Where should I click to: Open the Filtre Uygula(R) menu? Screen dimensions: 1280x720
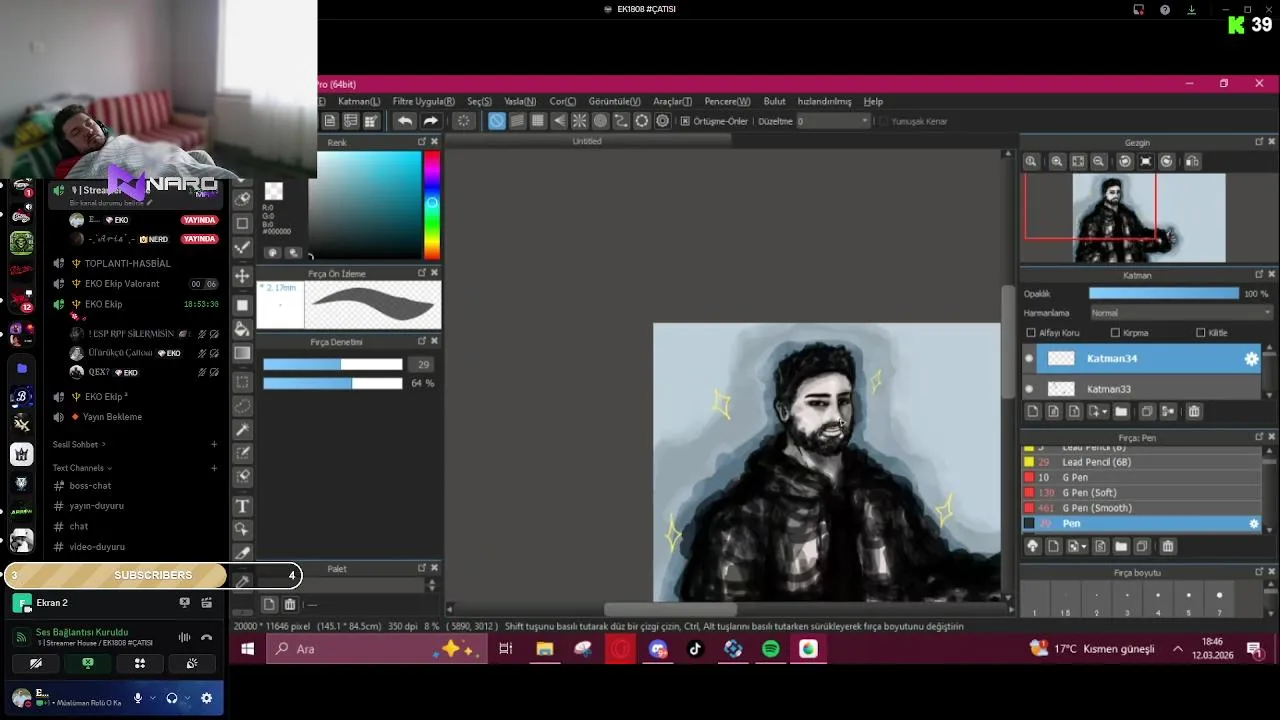[x=424, y=101]
